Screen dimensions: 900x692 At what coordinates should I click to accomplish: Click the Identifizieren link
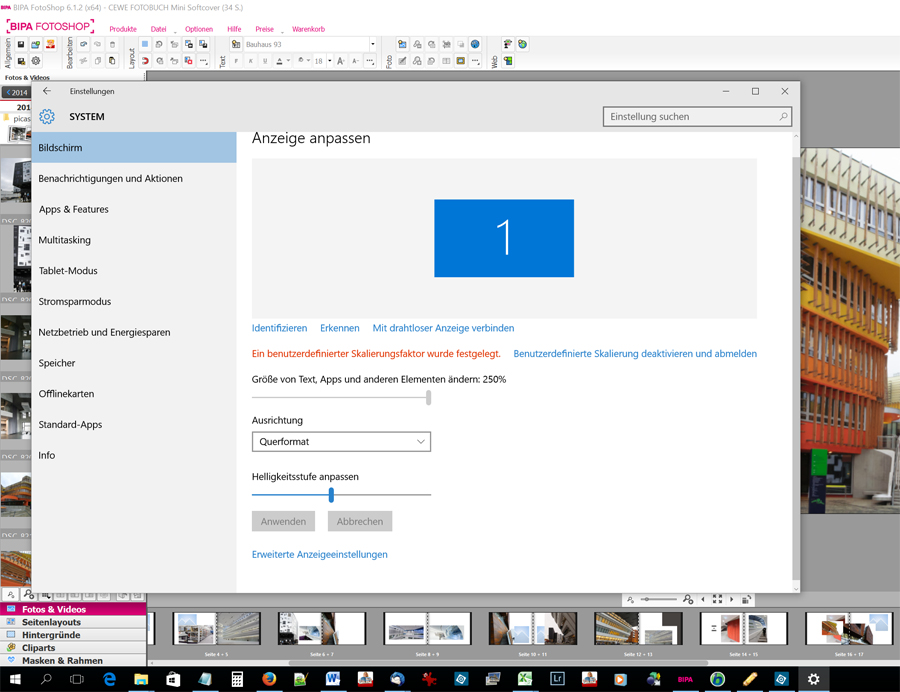(279, 328)
